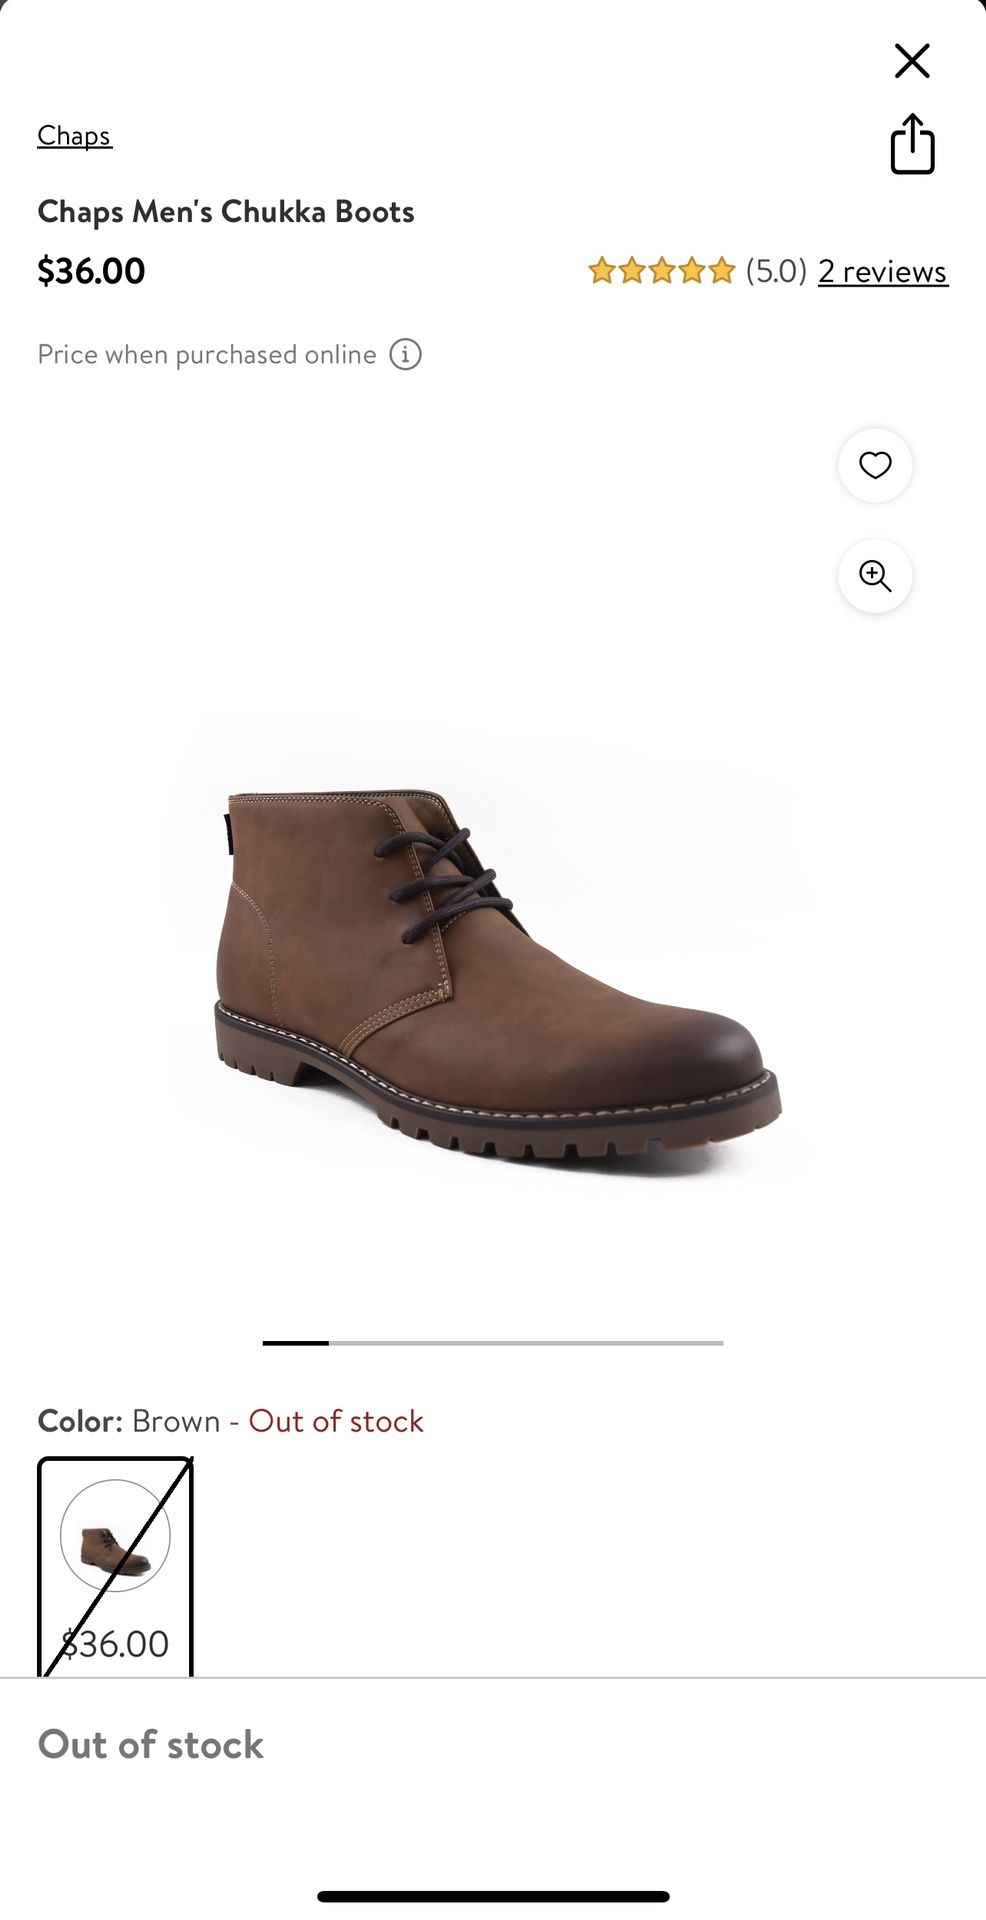Screen dimensions: 986x1920
Task: Open the 2 reviews link
Action: 883,271
